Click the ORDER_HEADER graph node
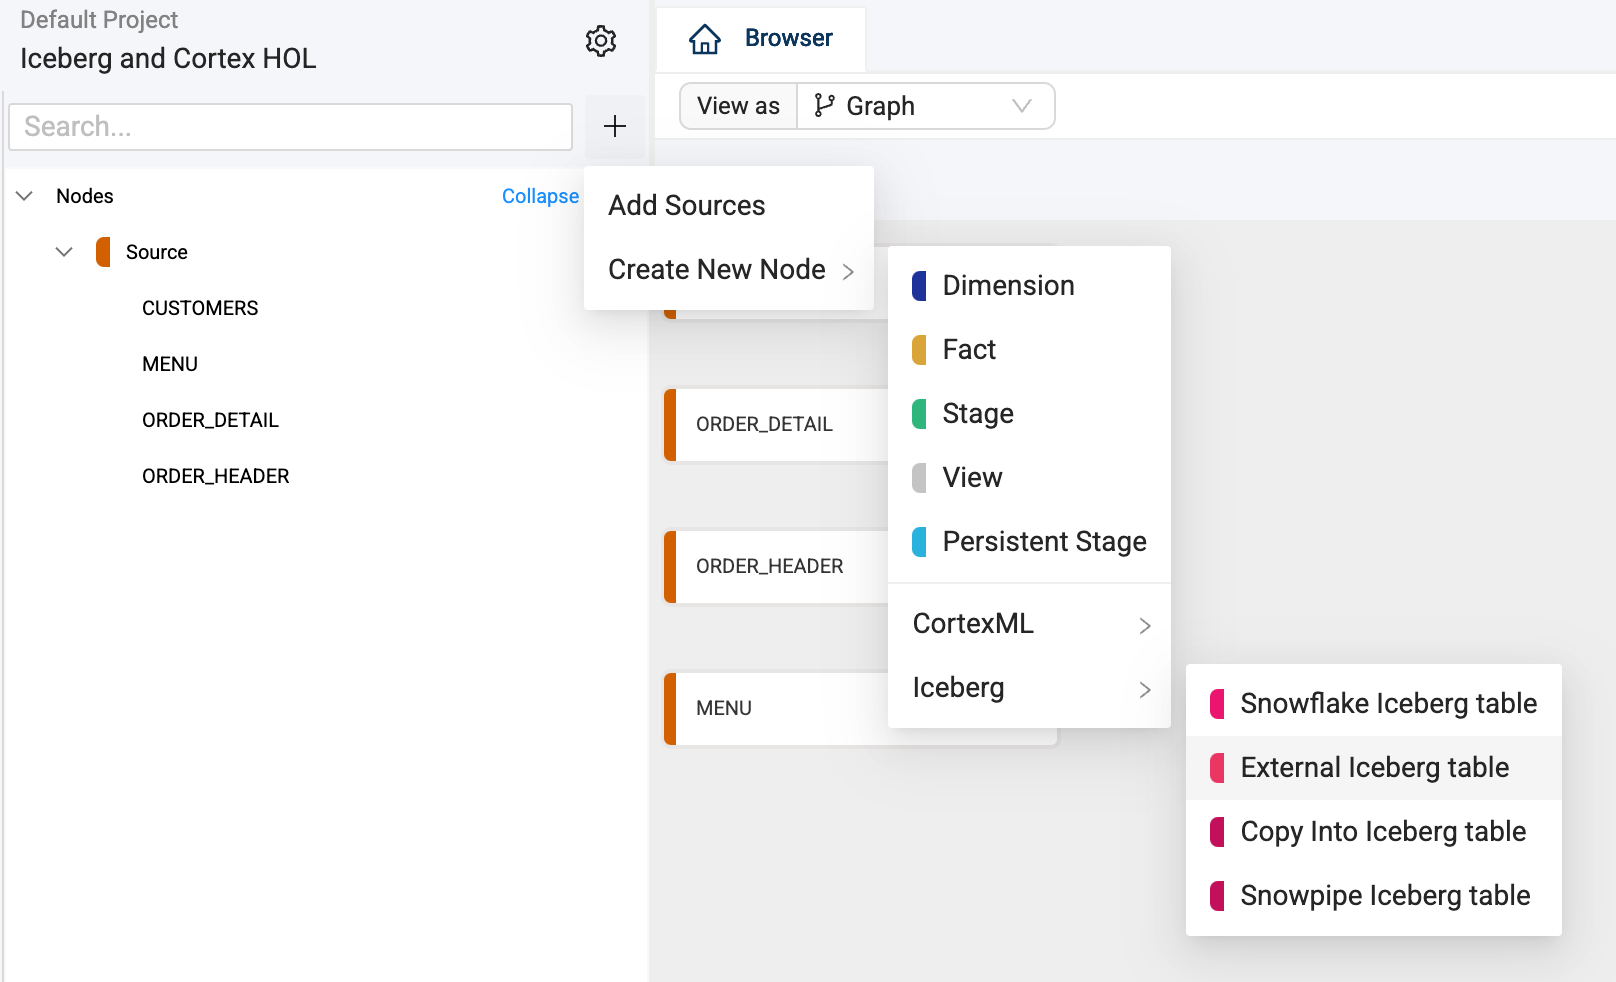The height and width of the screenshot is (982, 1616). tap(776, 567)
